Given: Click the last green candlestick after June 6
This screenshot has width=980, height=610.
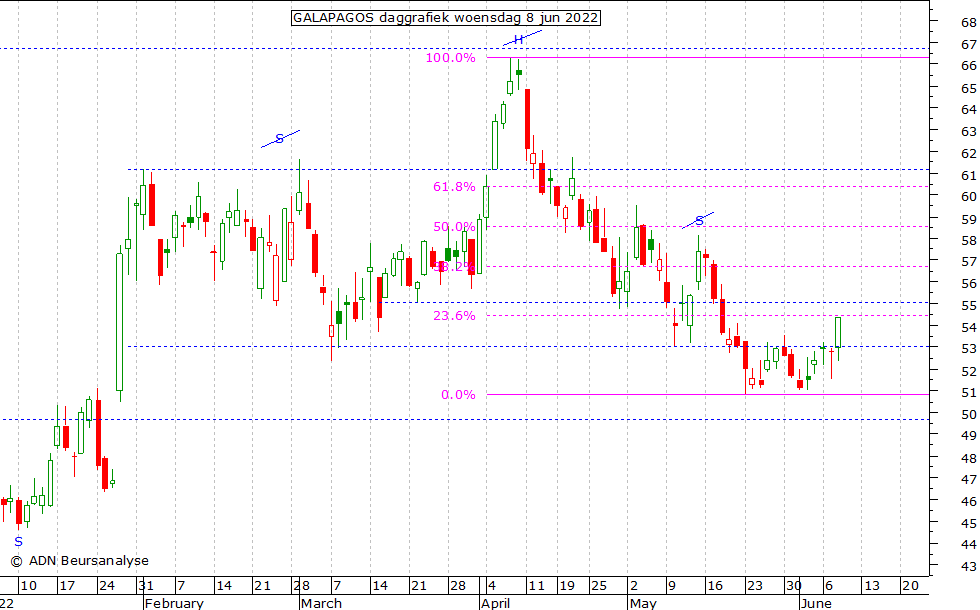Looking at the screenshot, I should pyautogui.click(x=838, y=332).
